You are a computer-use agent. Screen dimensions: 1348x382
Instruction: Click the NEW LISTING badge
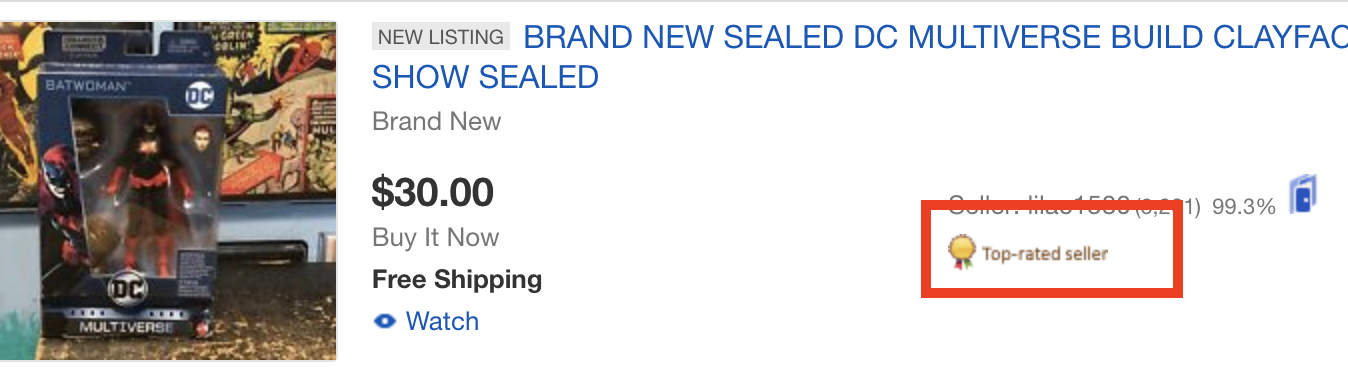[x=441, y=38]
